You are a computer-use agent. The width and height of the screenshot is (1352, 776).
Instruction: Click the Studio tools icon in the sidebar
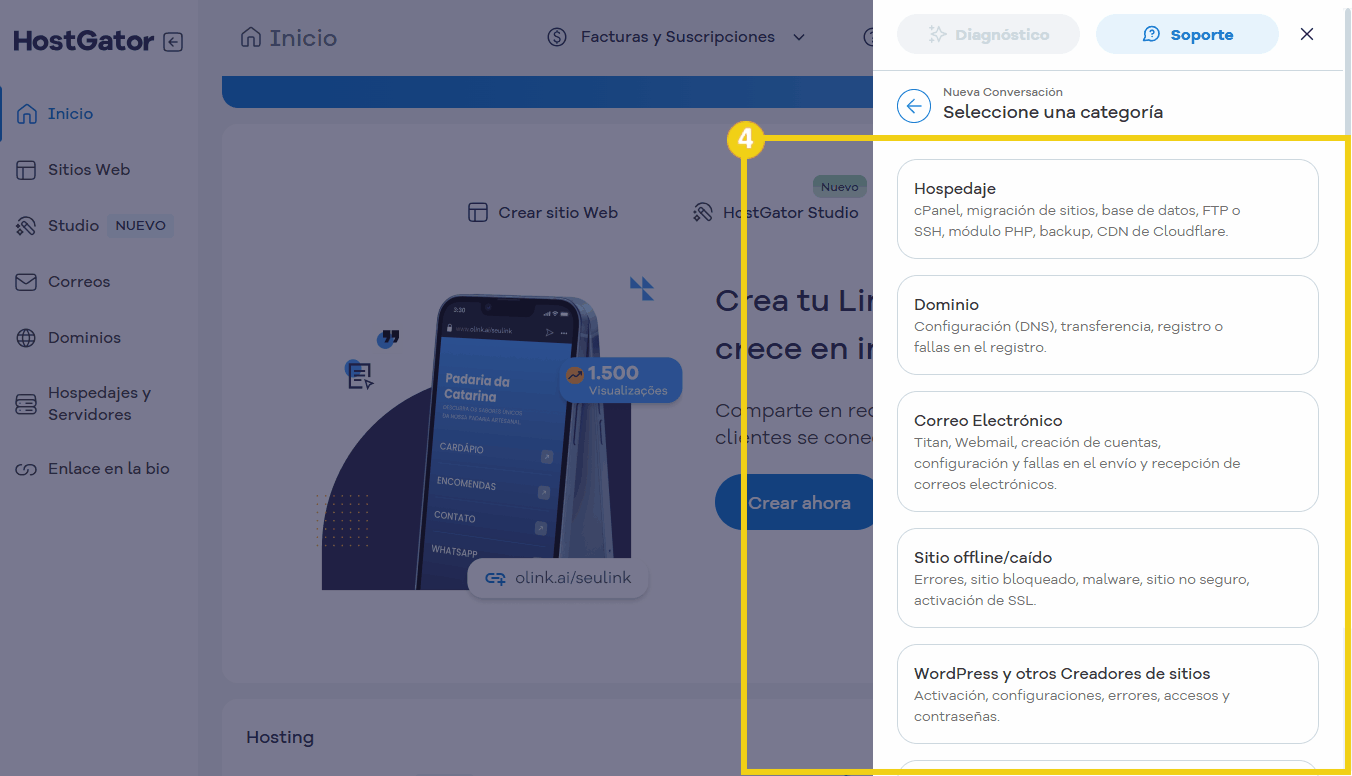coord(27,226)
